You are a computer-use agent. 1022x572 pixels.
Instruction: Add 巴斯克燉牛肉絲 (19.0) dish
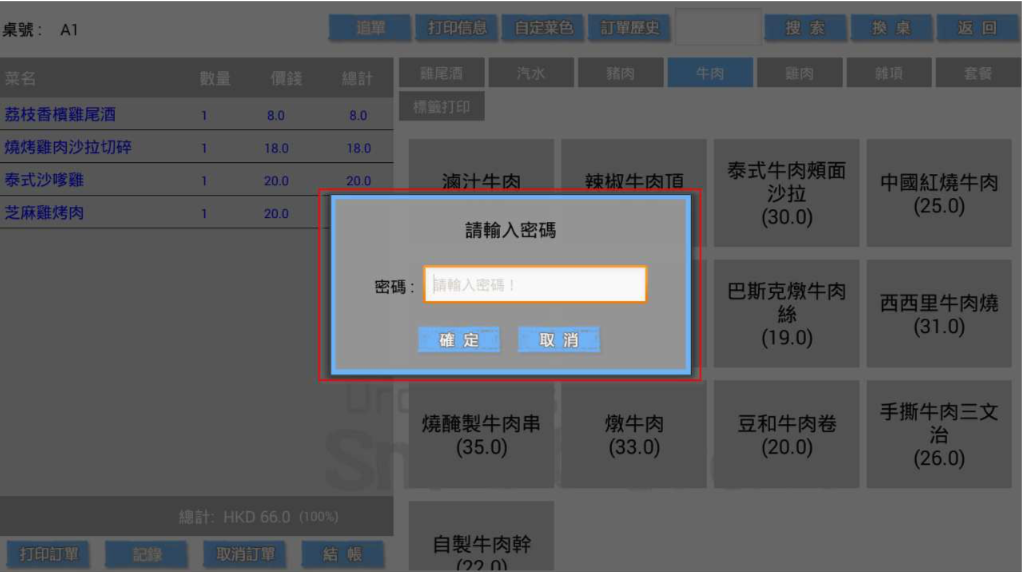point(787,313)
